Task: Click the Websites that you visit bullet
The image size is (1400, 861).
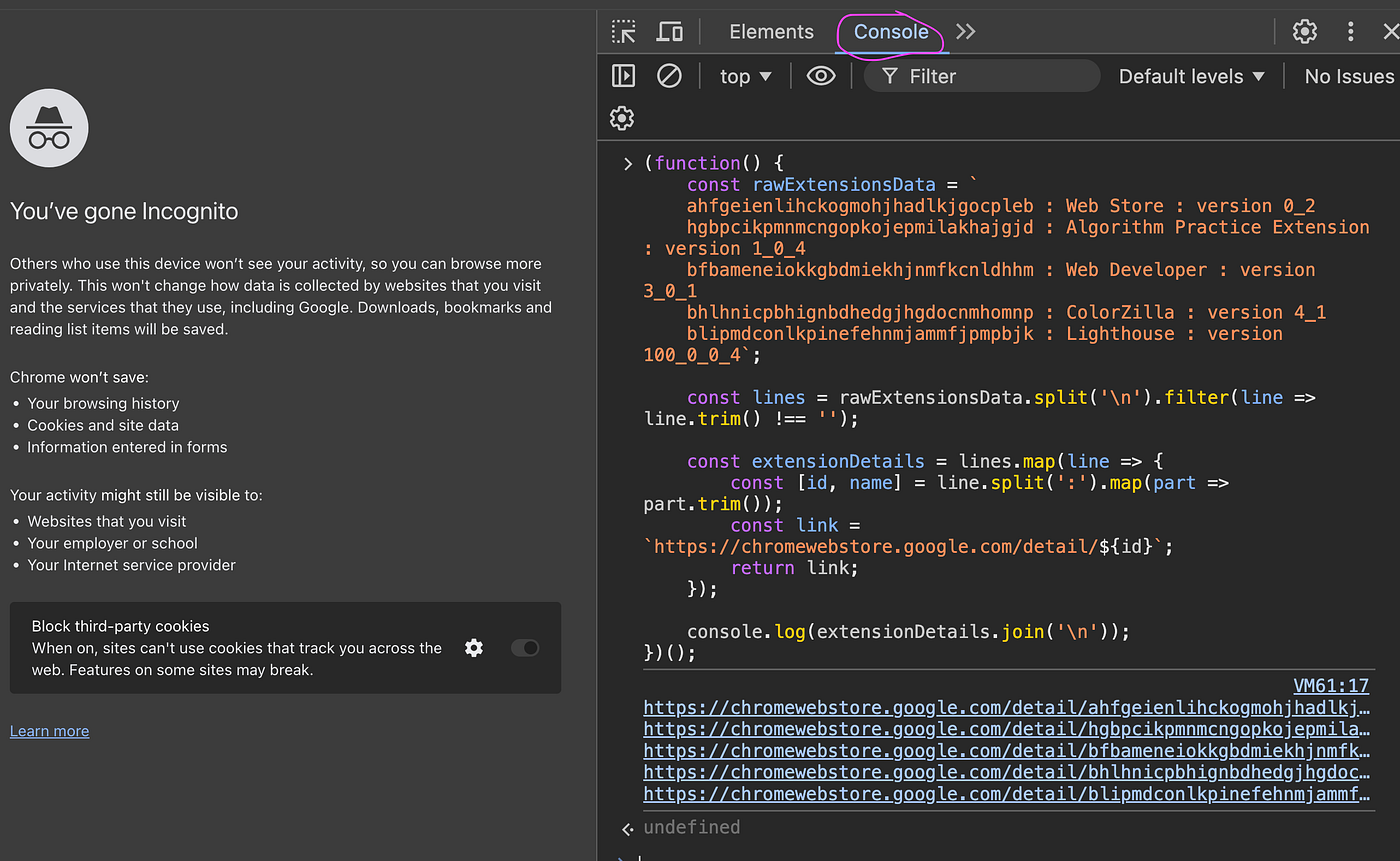Action: point(107,521)
